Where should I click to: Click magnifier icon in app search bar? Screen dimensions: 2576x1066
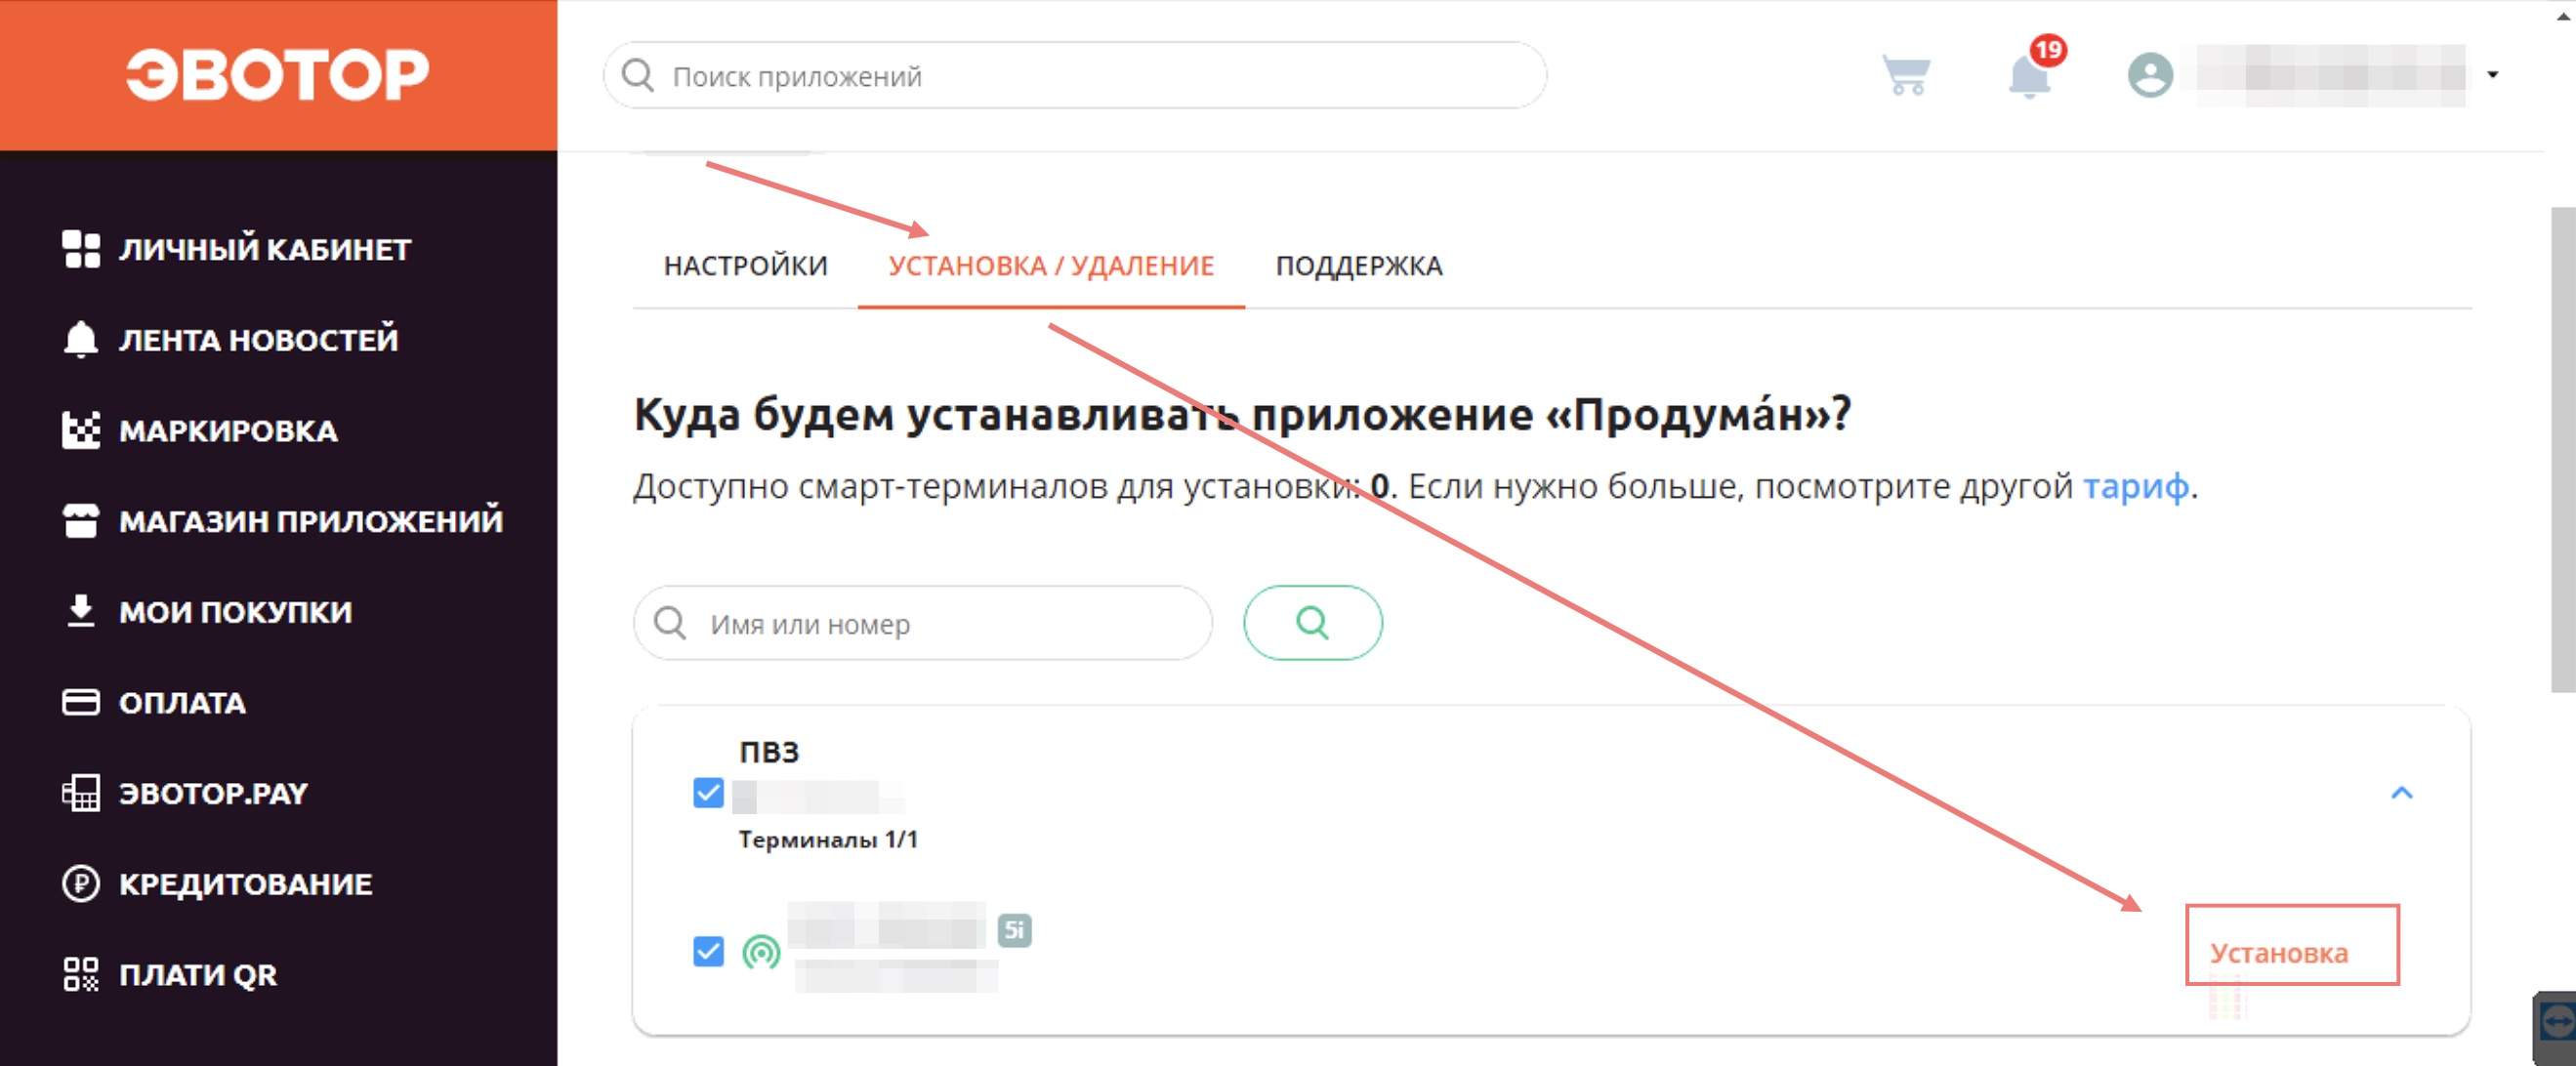pos(638,75)
